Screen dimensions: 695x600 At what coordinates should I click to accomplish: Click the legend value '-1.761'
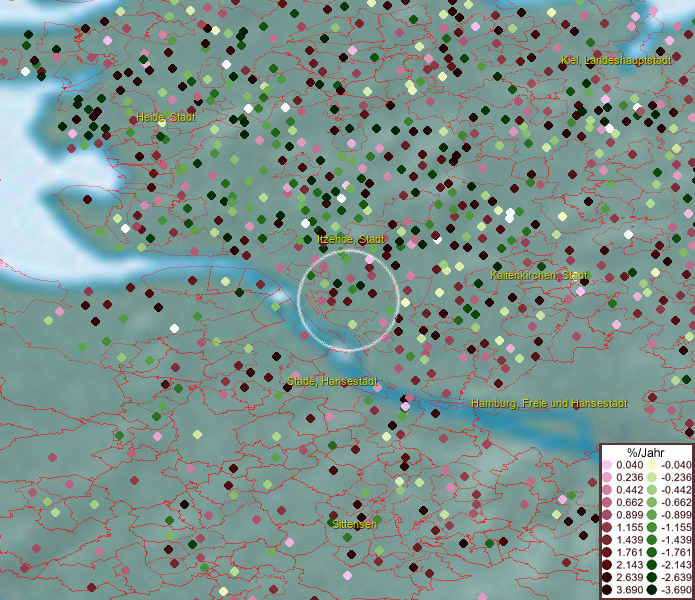[x=676, y=552]
